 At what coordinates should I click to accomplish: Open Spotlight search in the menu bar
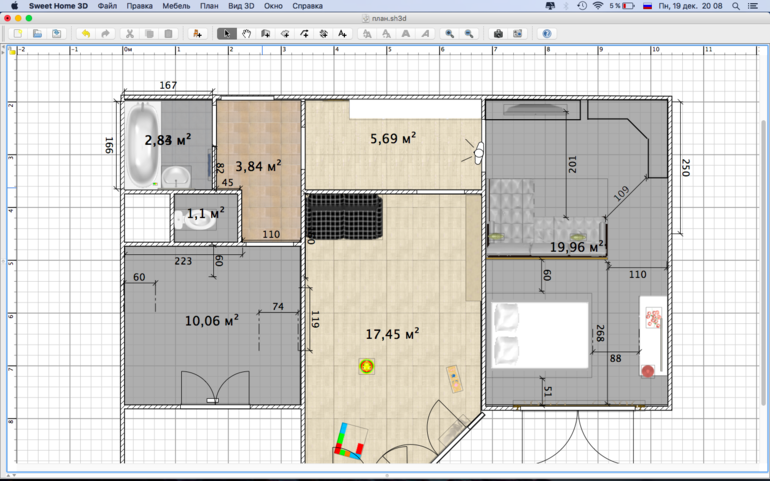pos(738,6)
